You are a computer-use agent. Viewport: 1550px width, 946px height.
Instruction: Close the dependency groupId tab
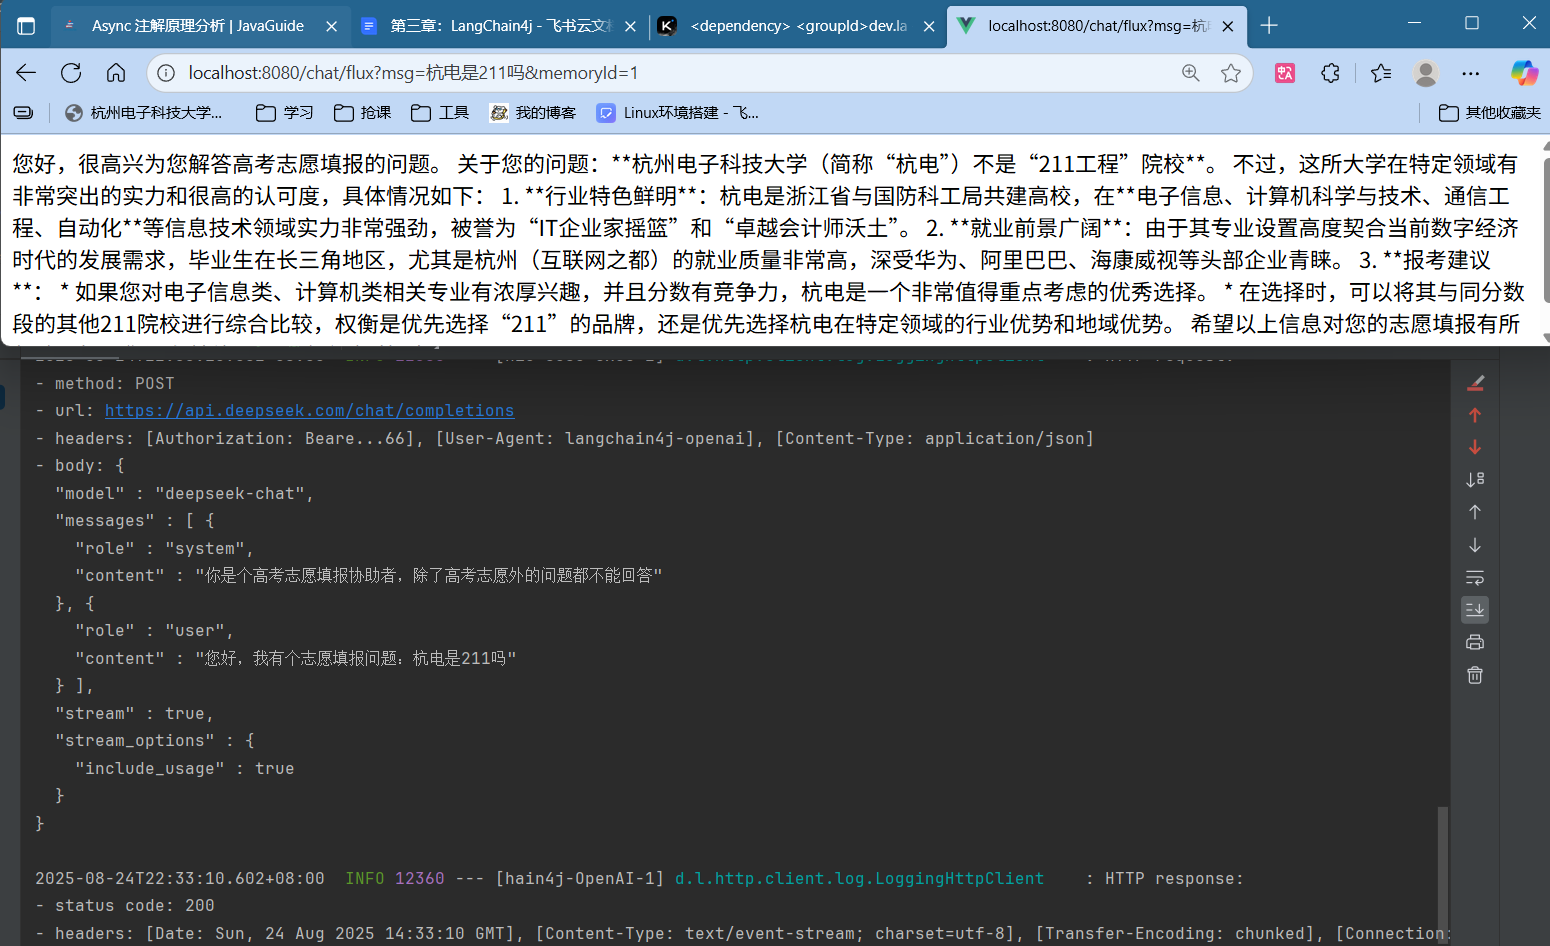coord(929,27)
